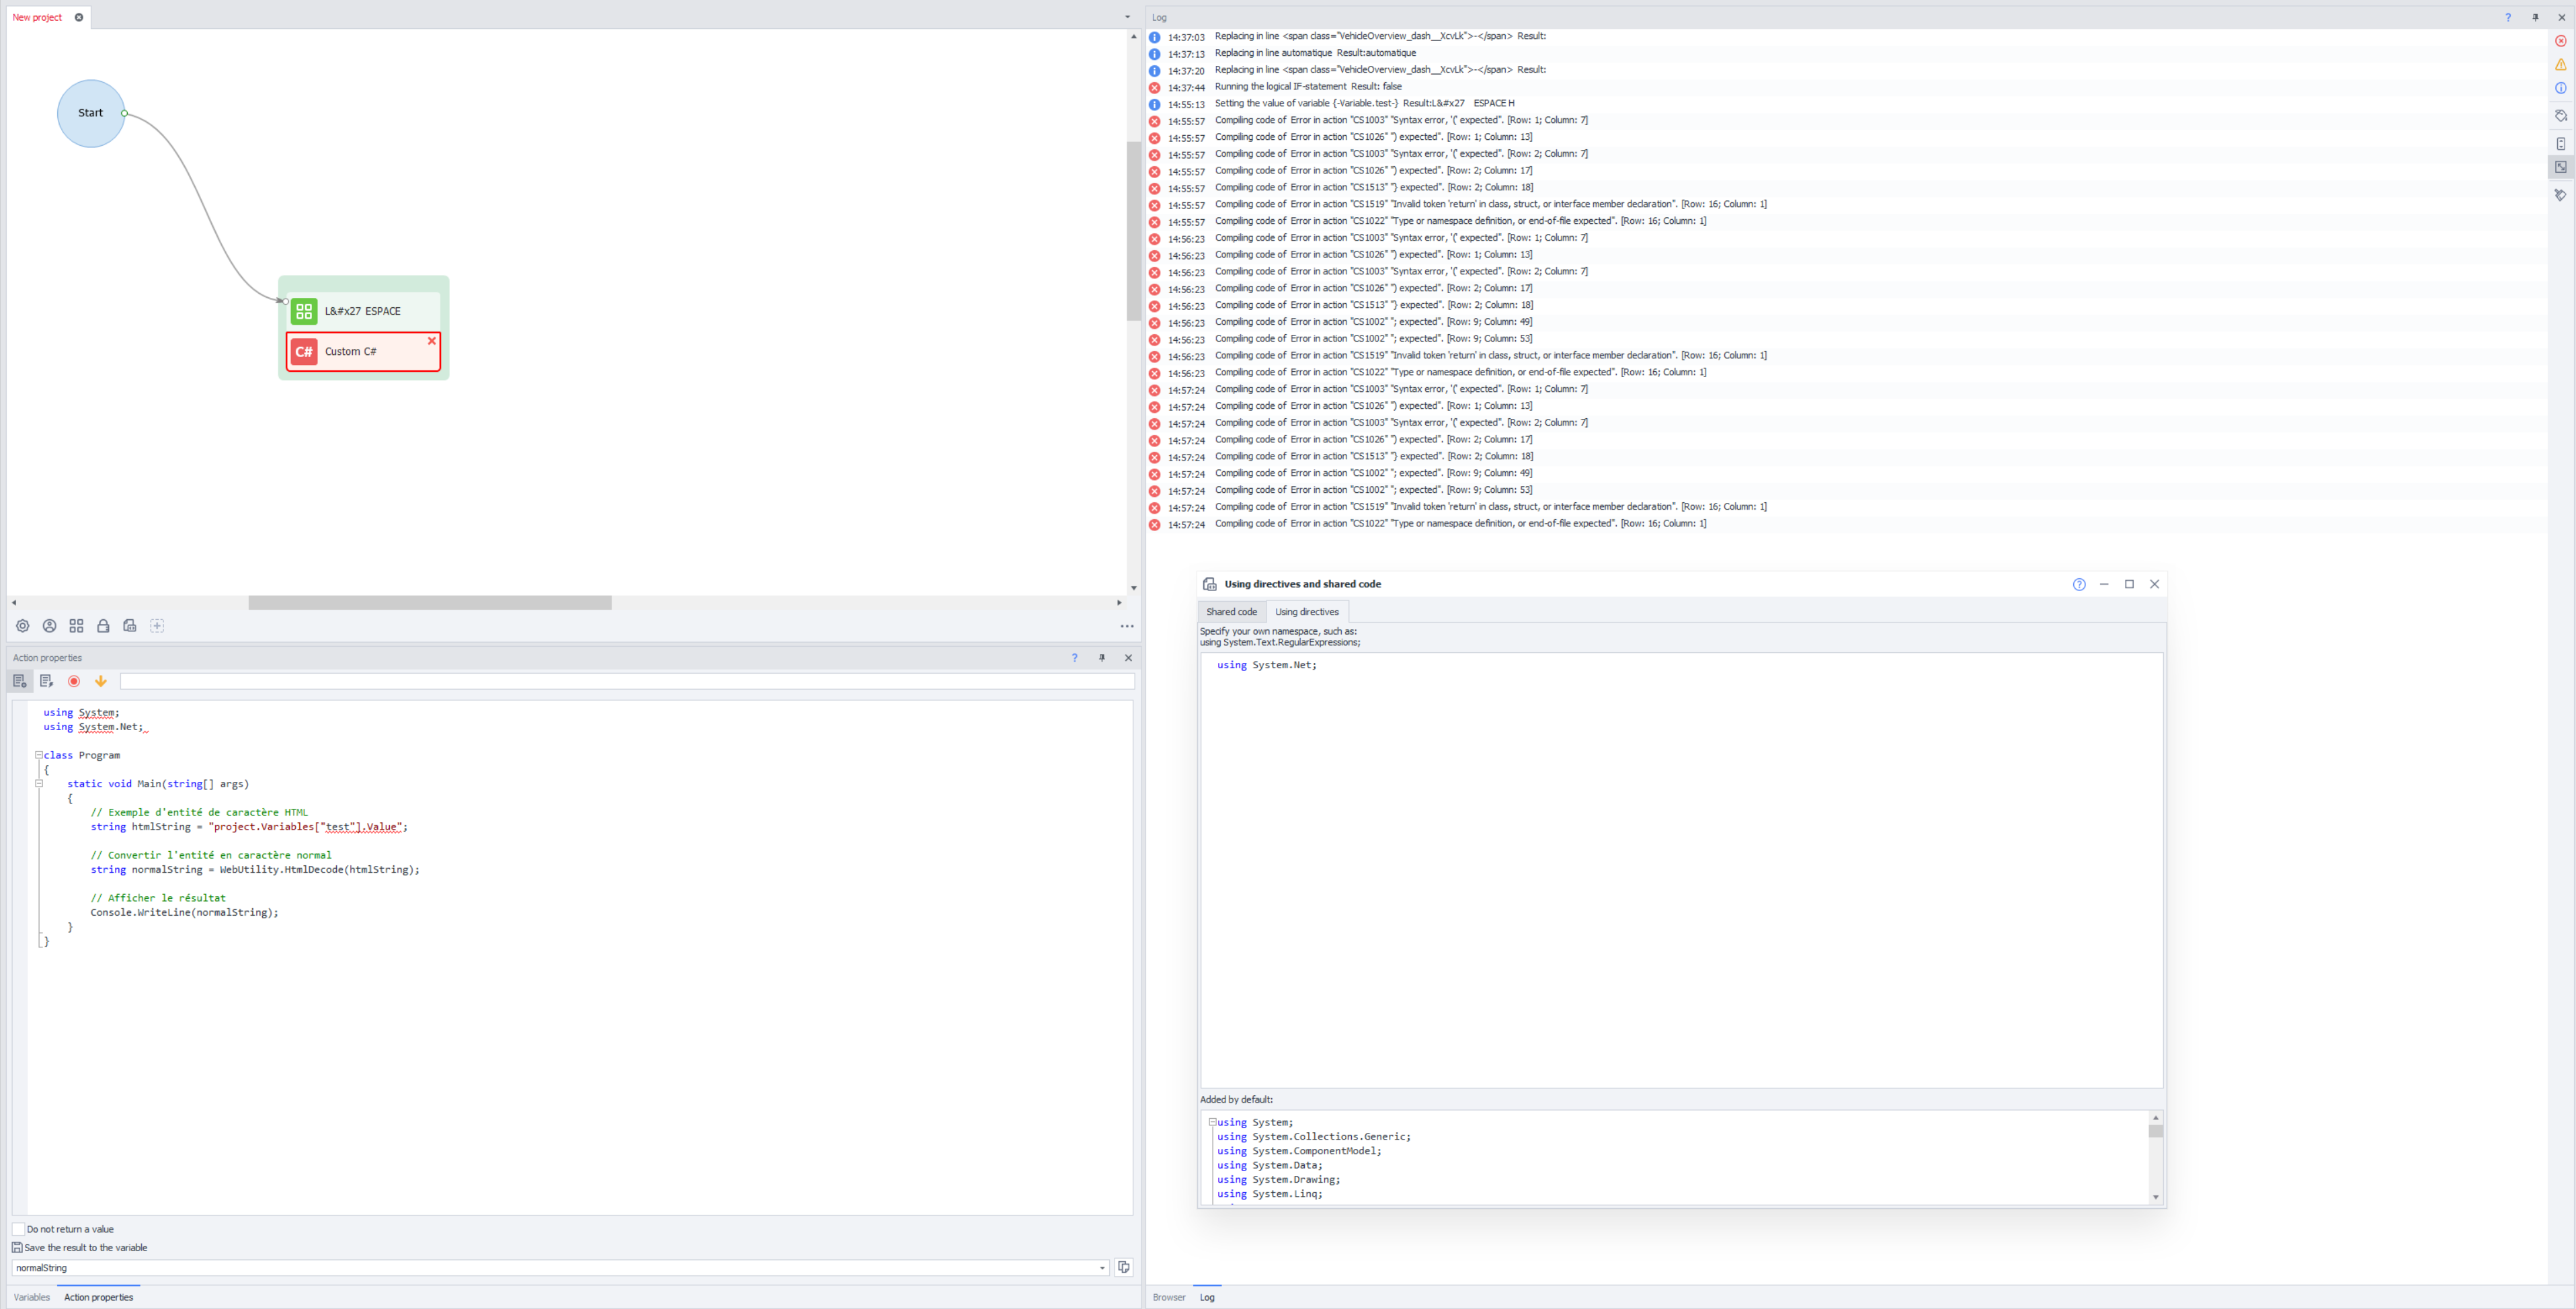Viewport: 2576px width, 1309px height.
Task: Click the copy variable icon beside normalString
Action: coord(1124,1267)
